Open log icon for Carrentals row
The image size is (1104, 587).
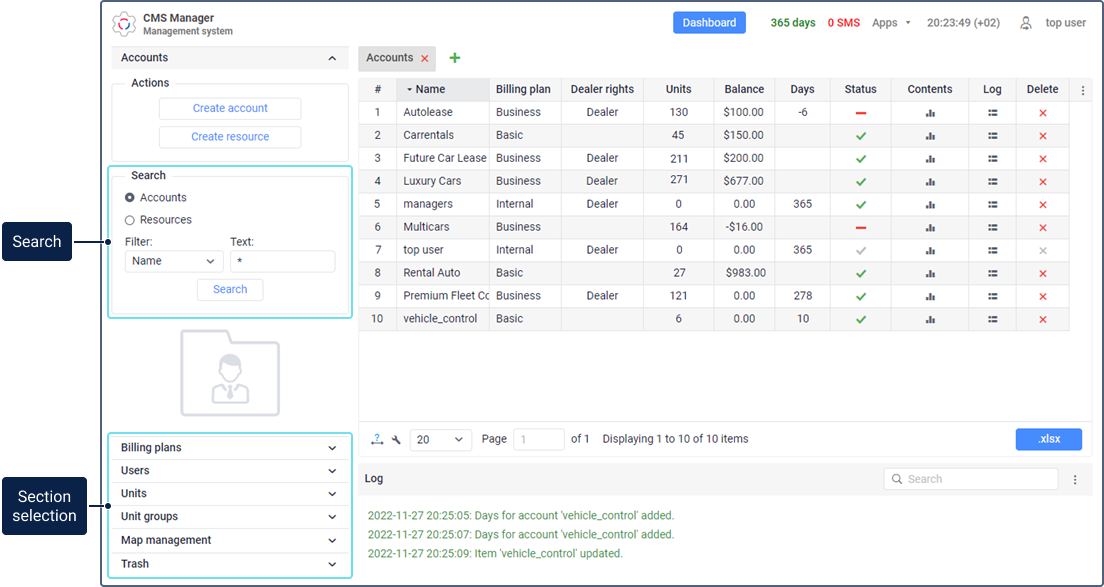point(992,136)
